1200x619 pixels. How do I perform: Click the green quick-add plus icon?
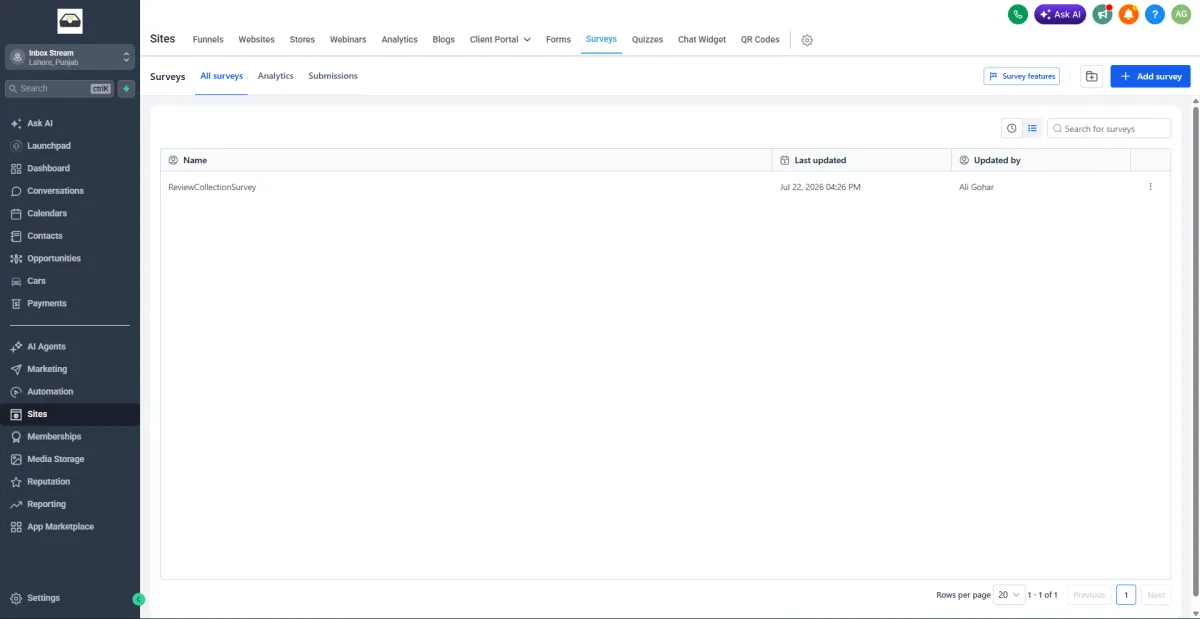click(x=126, y=88)
